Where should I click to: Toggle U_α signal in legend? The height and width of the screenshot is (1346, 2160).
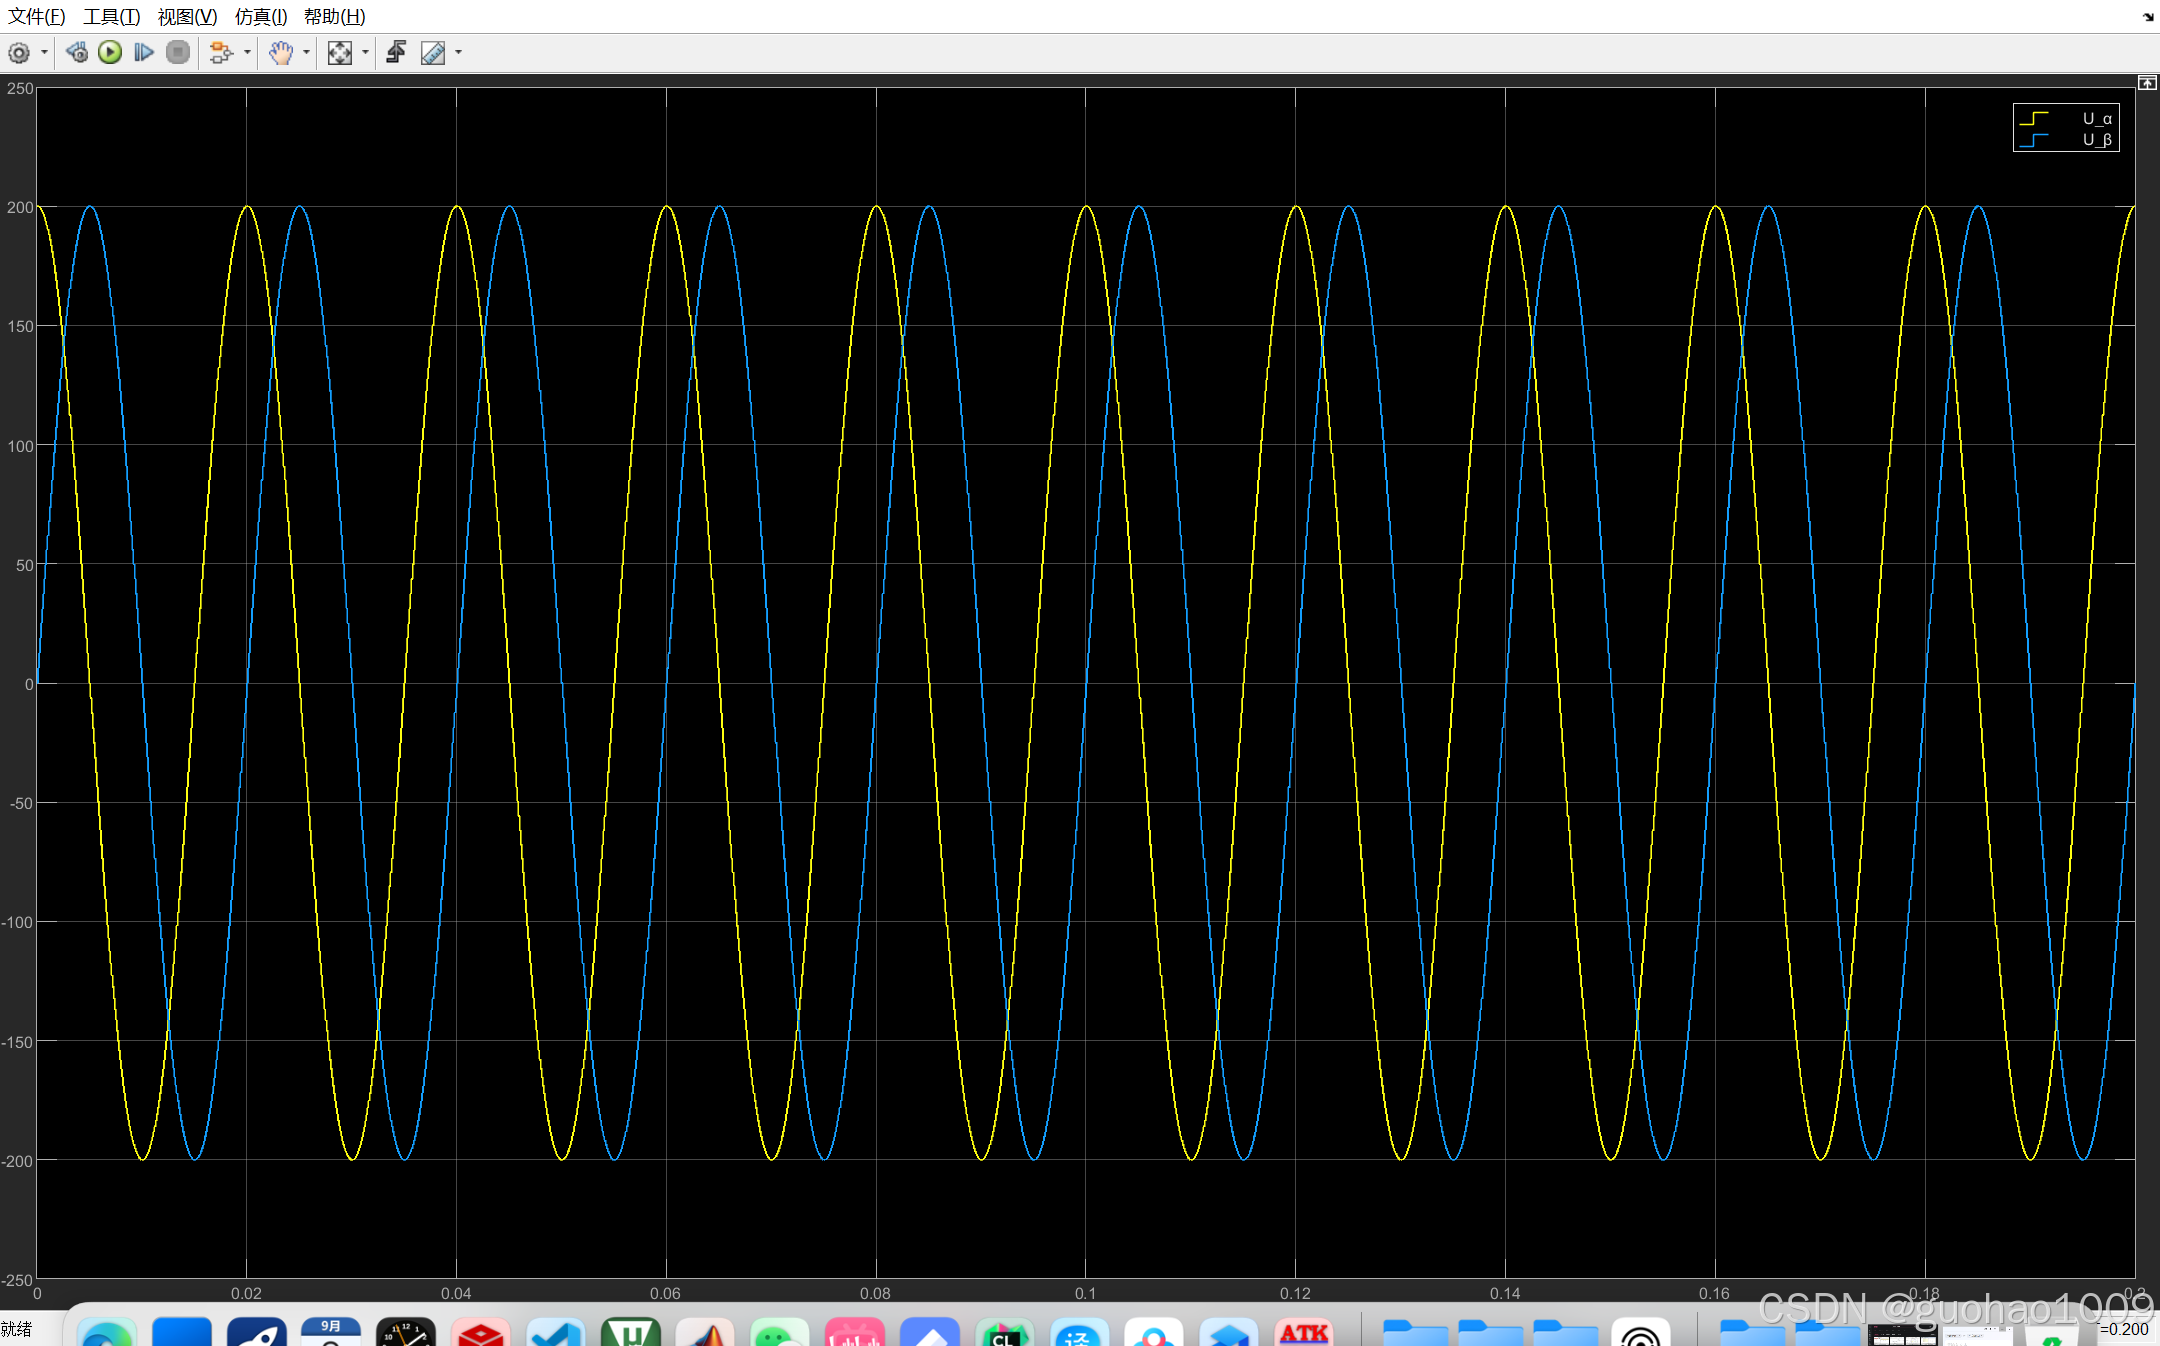tap(2096, 118)
